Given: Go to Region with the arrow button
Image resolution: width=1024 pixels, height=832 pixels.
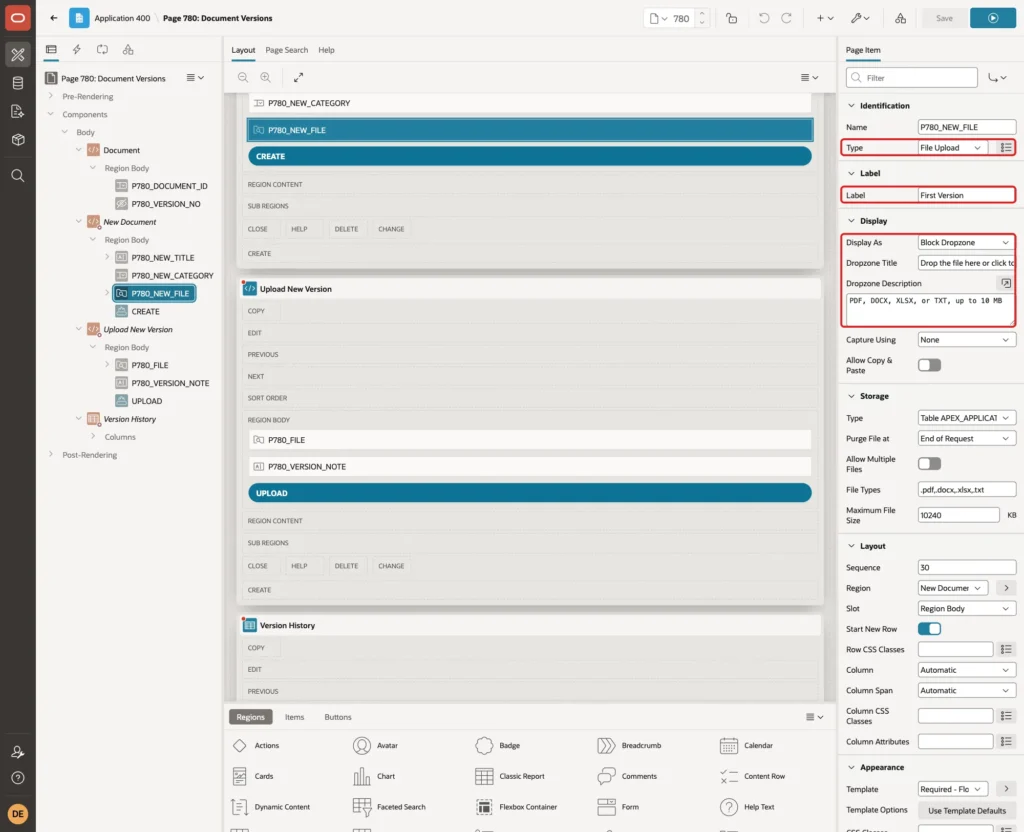Looking at the screenshot, I should click(1006, 588).
